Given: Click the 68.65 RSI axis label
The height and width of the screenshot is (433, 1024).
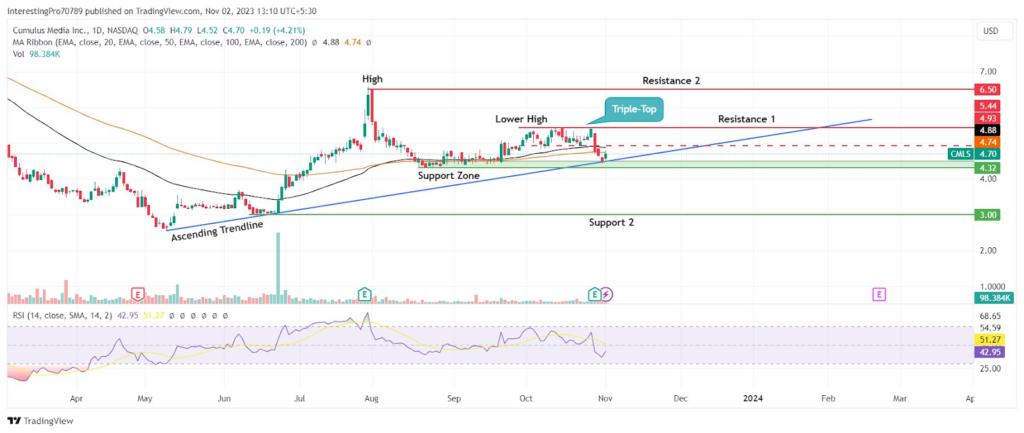Looking at the screenshot, I should click(x=989, y=316).
